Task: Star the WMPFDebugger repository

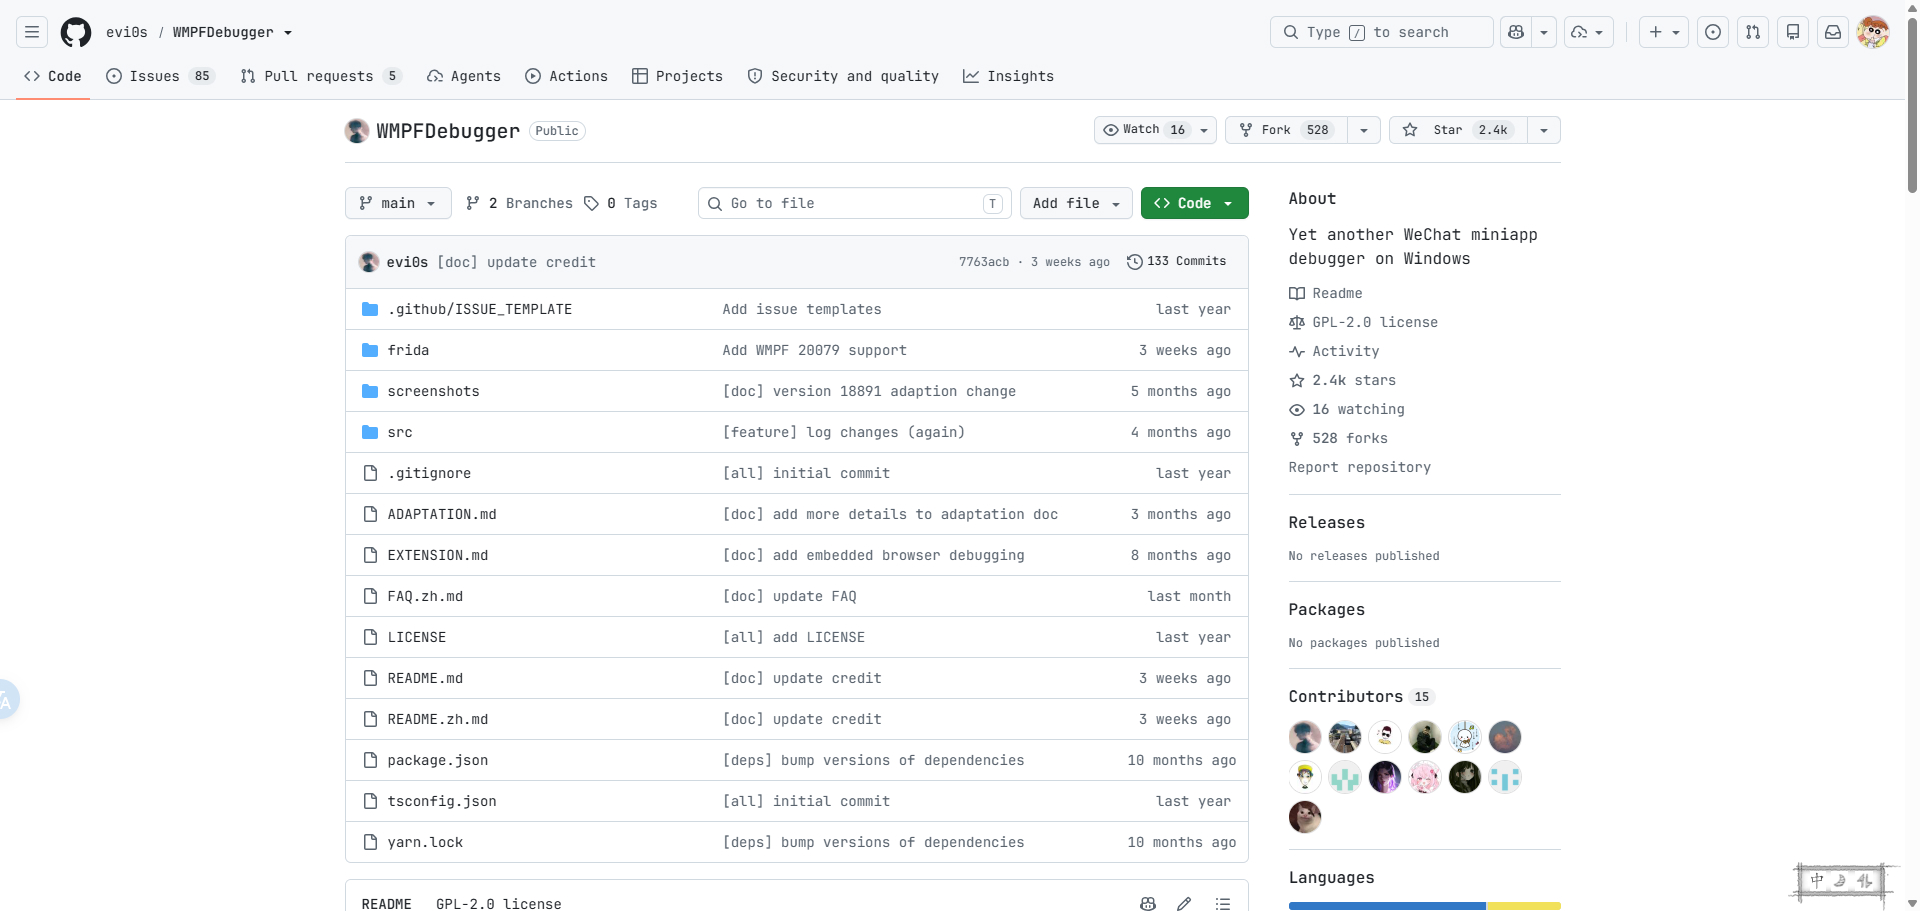Action: (x=1458, y=130)
